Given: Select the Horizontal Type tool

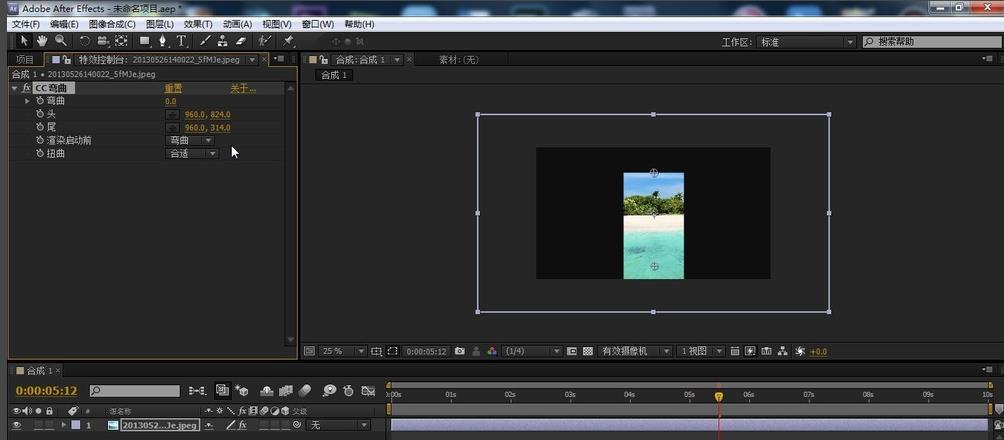Looking at the screenshot, I should point(182,41).
